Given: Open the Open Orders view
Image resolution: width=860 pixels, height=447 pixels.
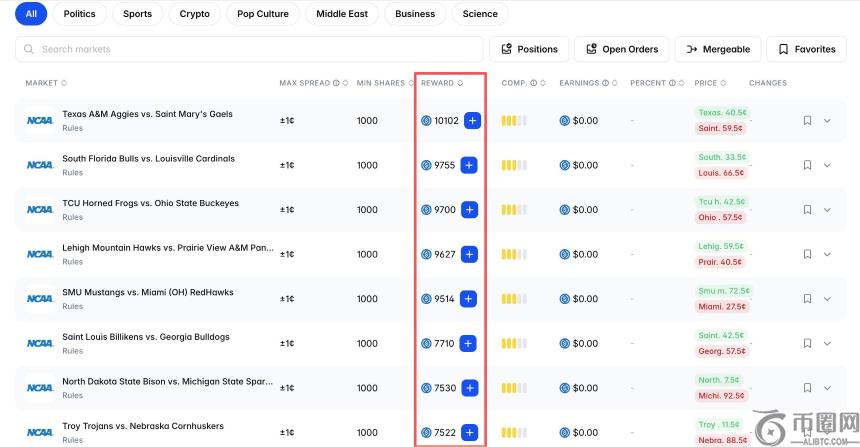Looking at the screenshot, I should click(x=621, y=49).
